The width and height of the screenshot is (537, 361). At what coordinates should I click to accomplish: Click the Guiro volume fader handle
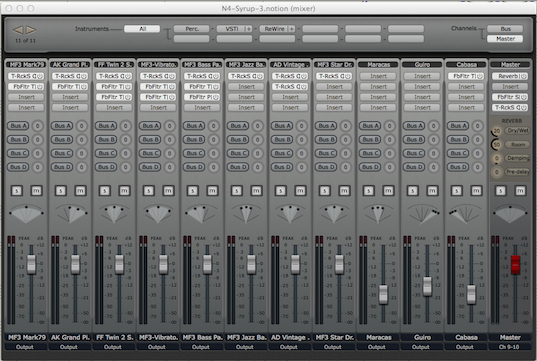(x=427, y=286)
